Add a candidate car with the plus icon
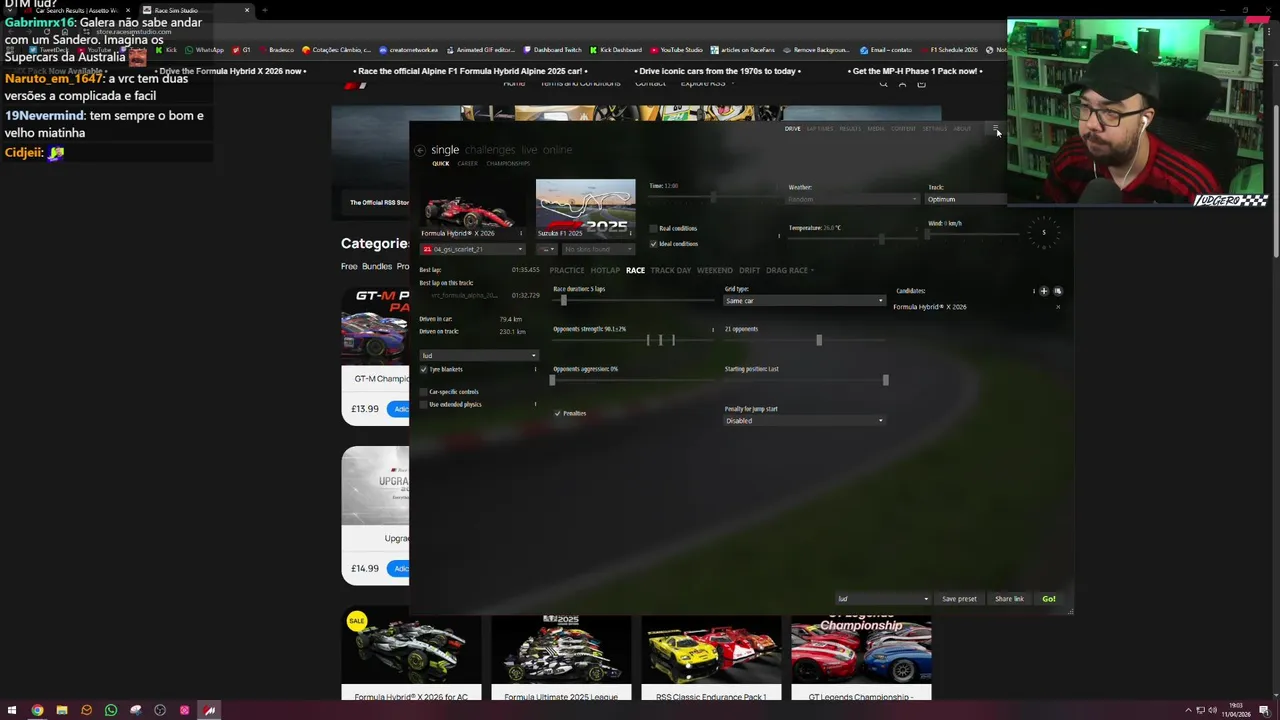The width and height of the screenshot is (1280, 720). 1044,291
